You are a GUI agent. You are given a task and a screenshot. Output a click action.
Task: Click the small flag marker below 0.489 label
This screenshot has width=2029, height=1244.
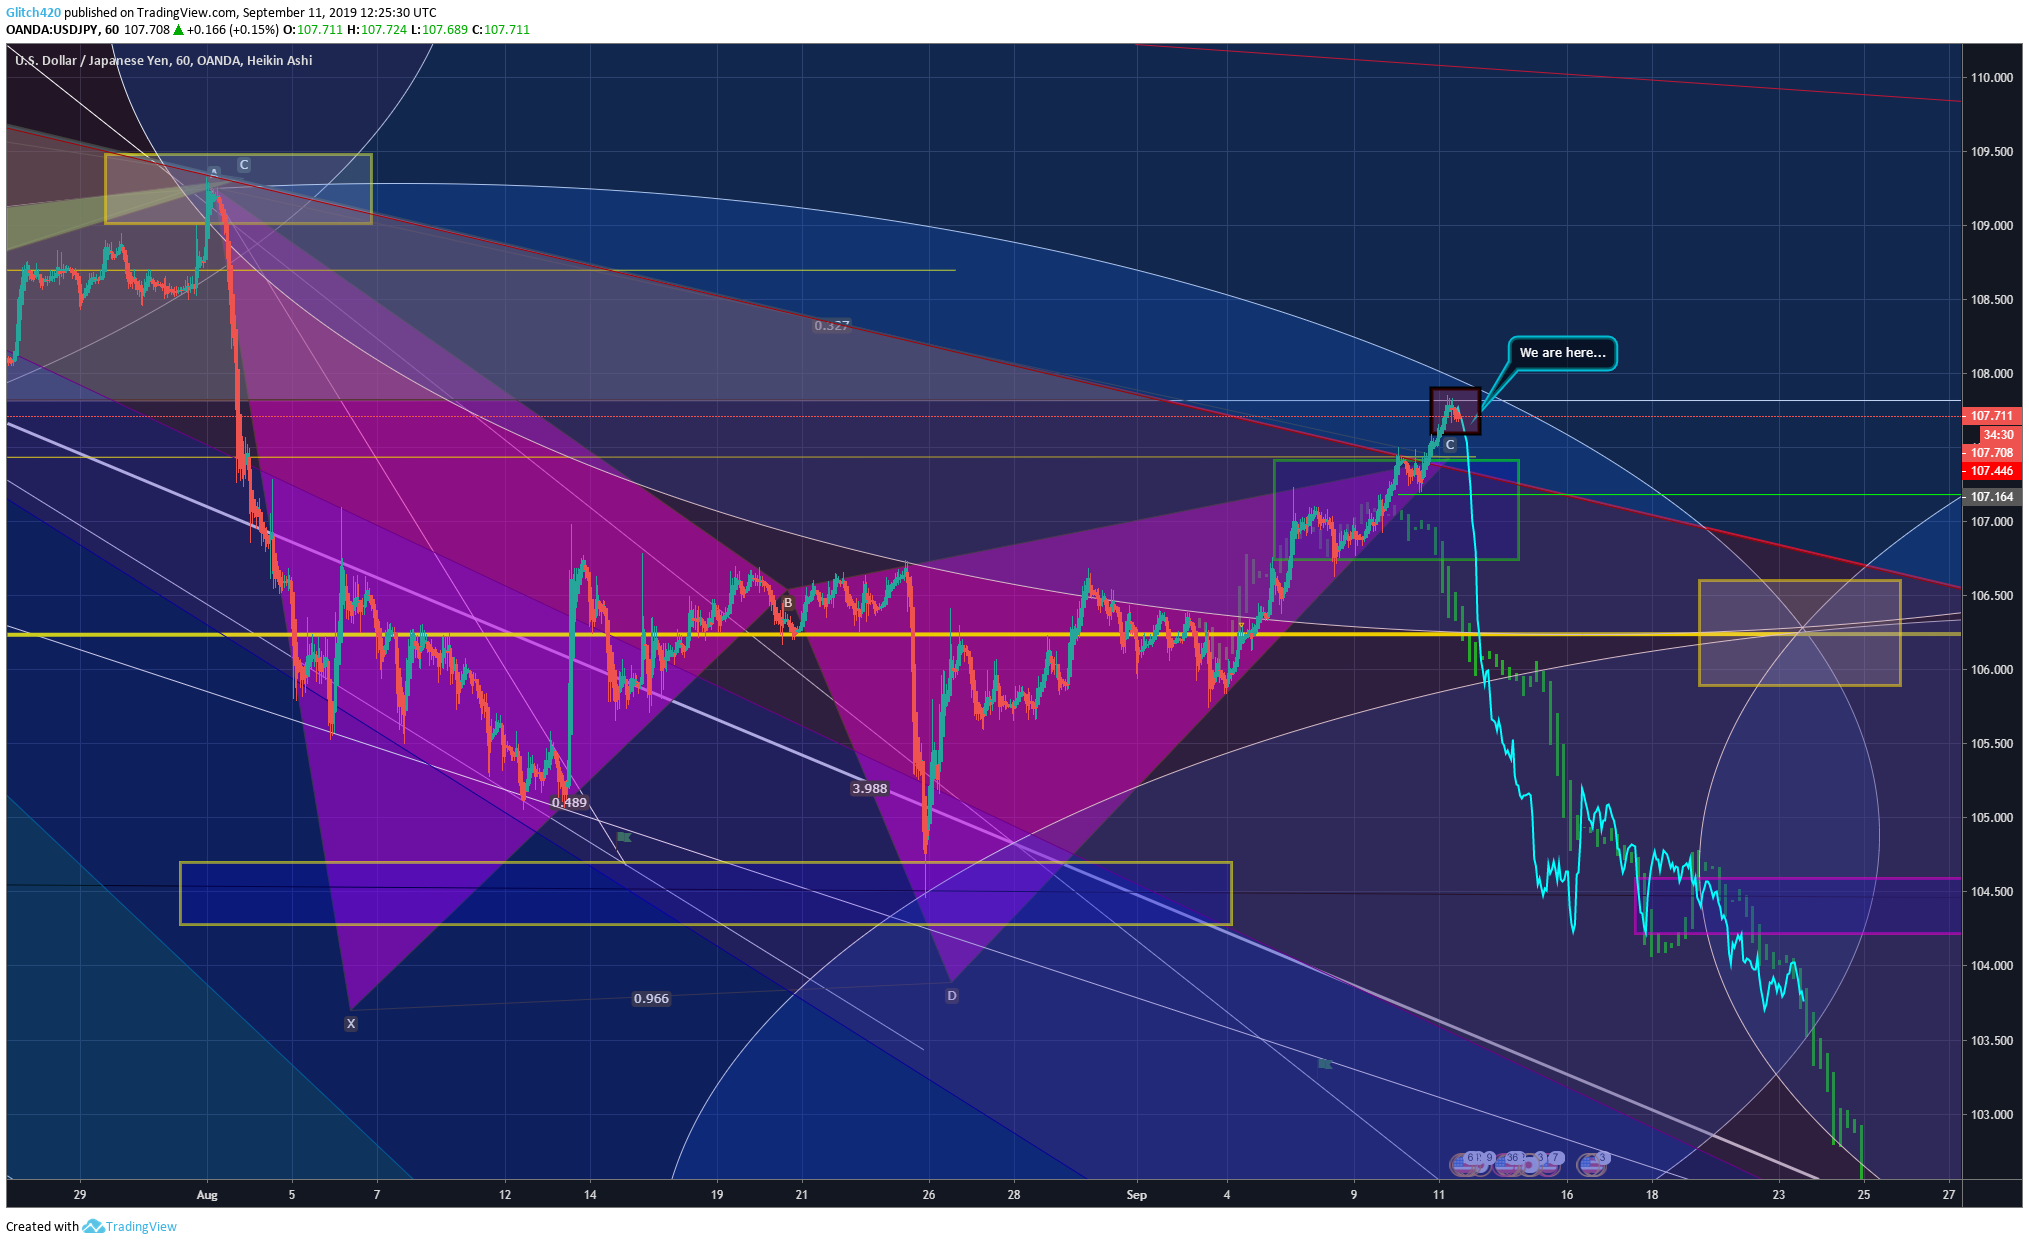pyautogui.click(x=624, y=837)
